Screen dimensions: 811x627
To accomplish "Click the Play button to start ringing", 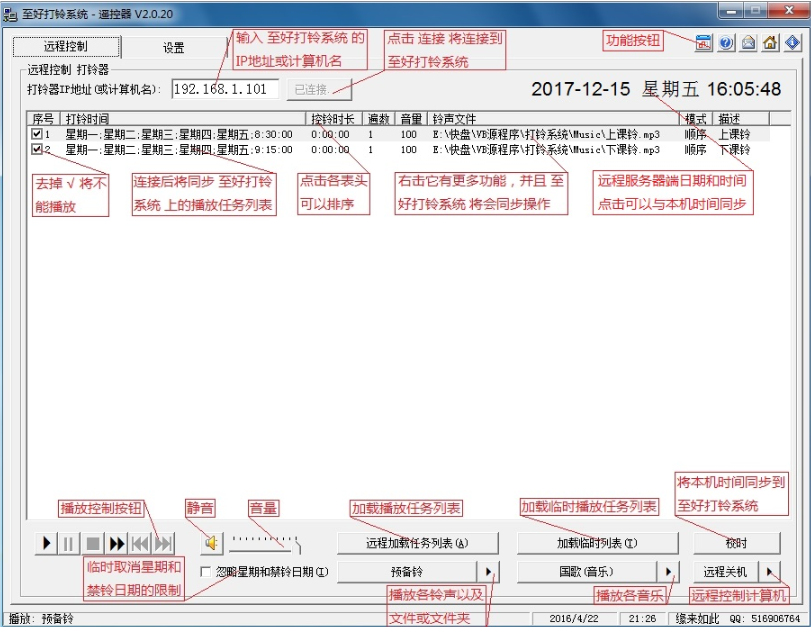I will [x=46, y=543].
